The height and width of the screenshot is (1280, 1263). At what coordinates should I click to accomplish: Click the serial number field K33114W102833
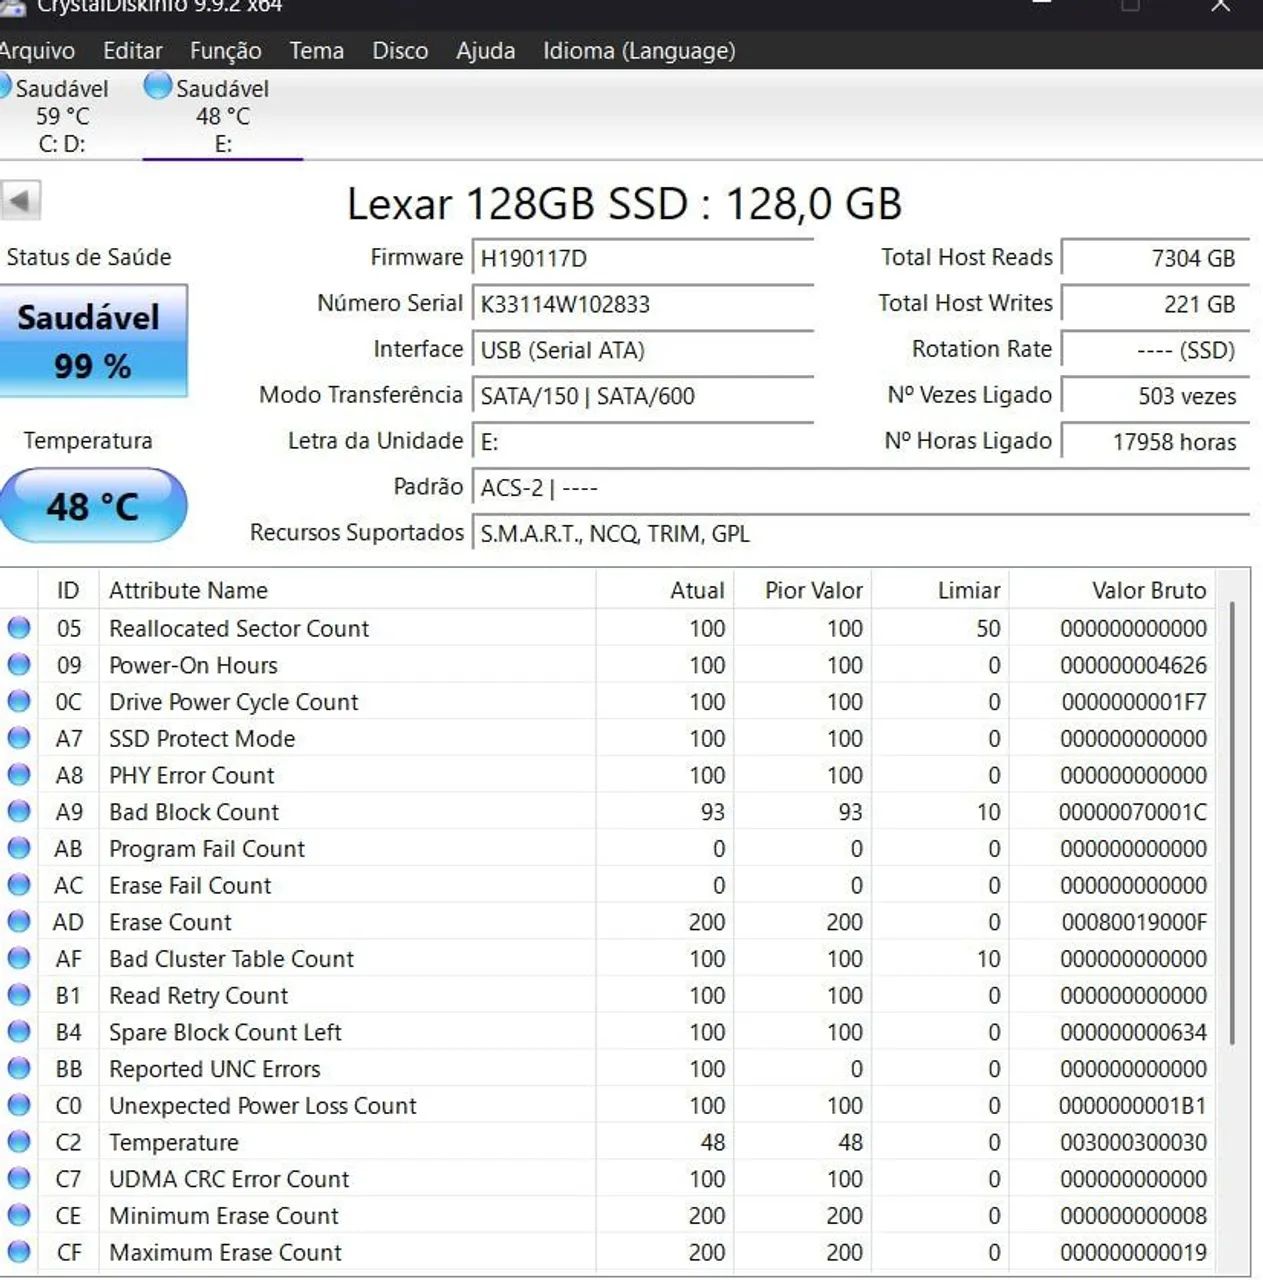coord(642,304)
